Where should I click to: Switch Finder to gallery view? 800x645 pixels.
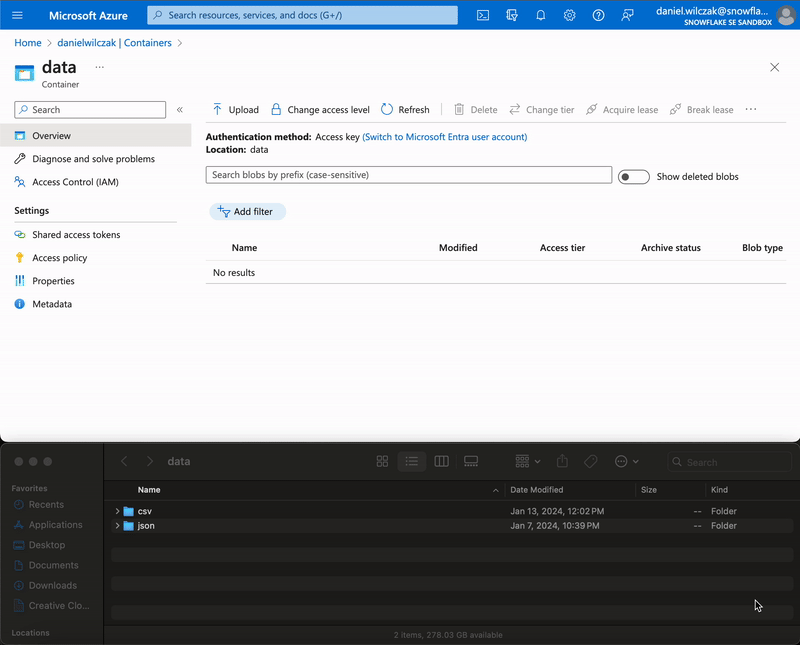tap(471, 461)
